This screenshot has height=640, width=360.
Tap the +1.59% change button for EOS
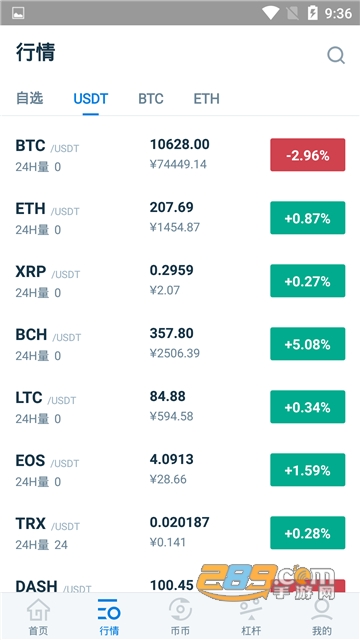(x=308, y=470)
